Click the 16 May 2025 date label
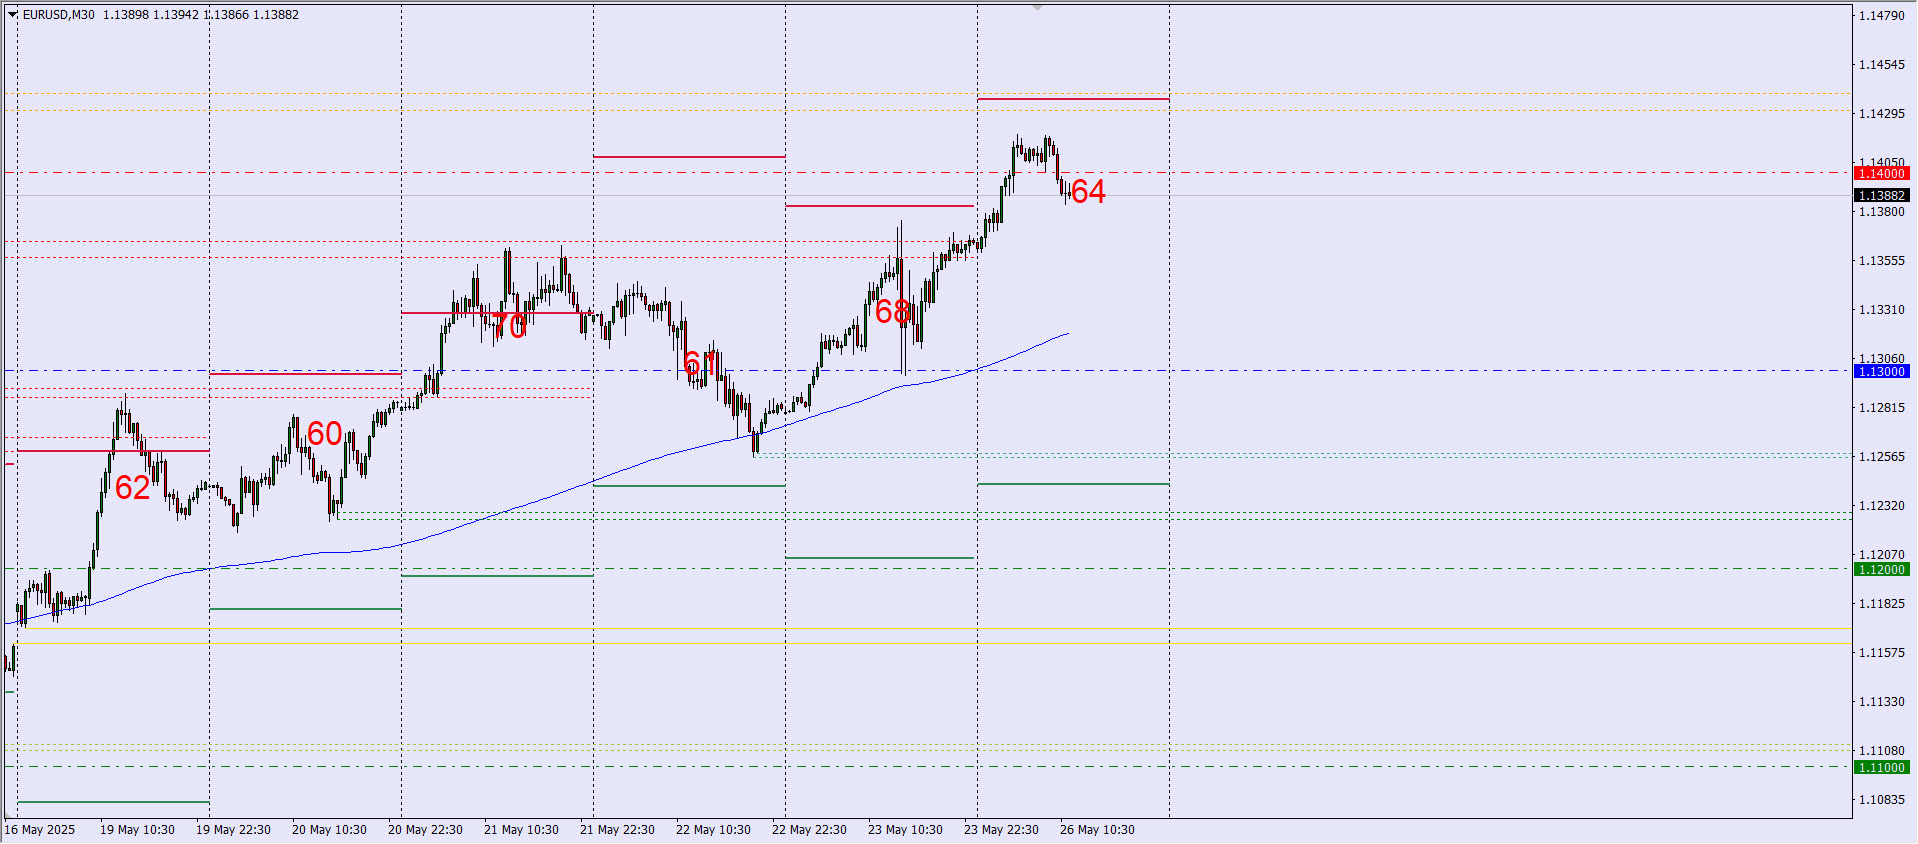This screenshot has width=1918, height=844. coord(40,830)
